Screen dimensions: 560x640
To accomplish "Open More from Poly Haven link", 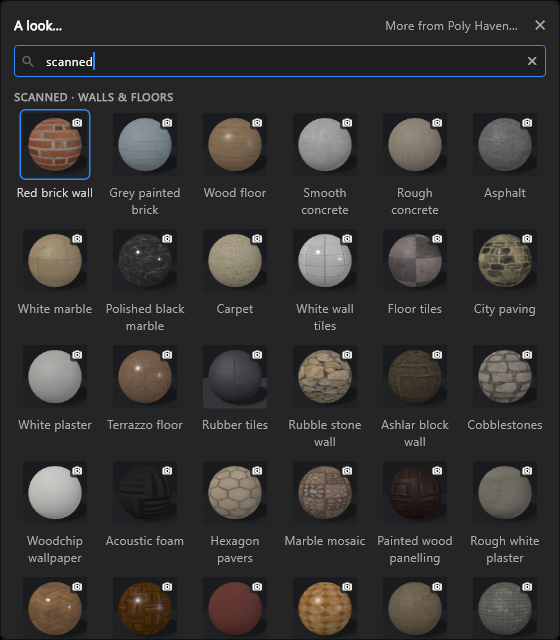I will click(x=451, y=26).
